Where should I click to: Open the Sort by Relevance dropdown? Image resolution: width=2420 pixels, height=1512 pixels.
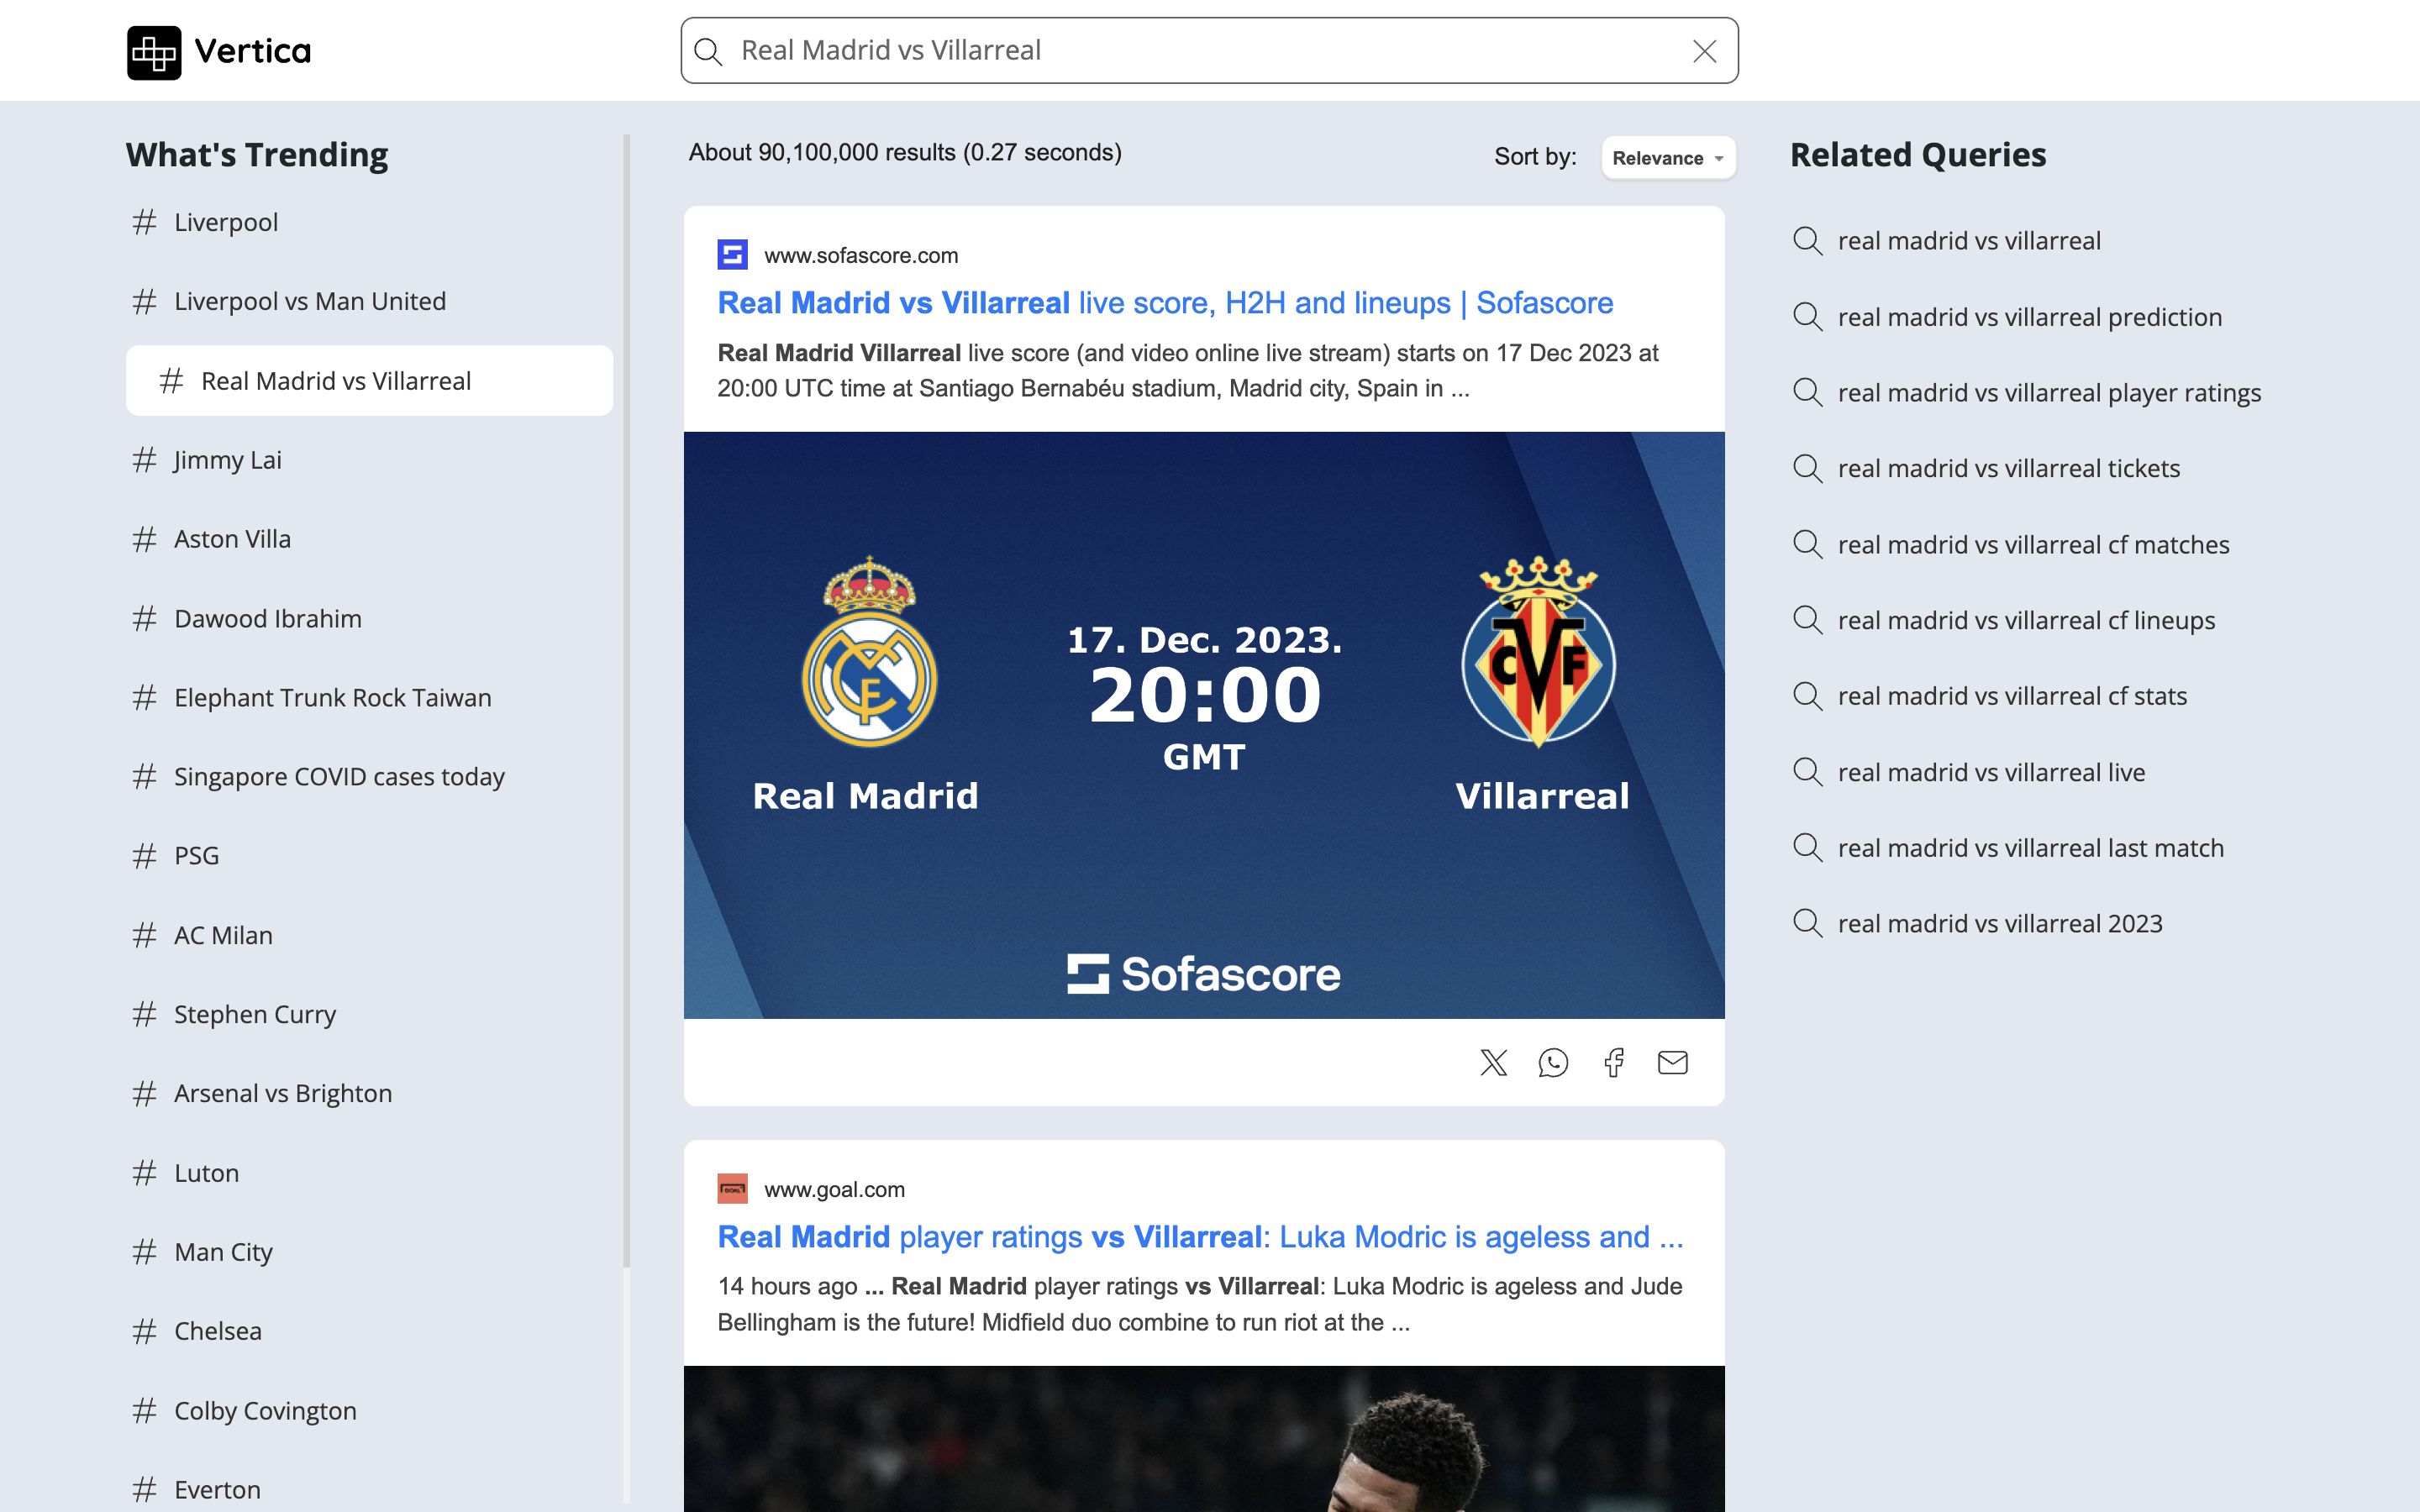click(1668, 157)
